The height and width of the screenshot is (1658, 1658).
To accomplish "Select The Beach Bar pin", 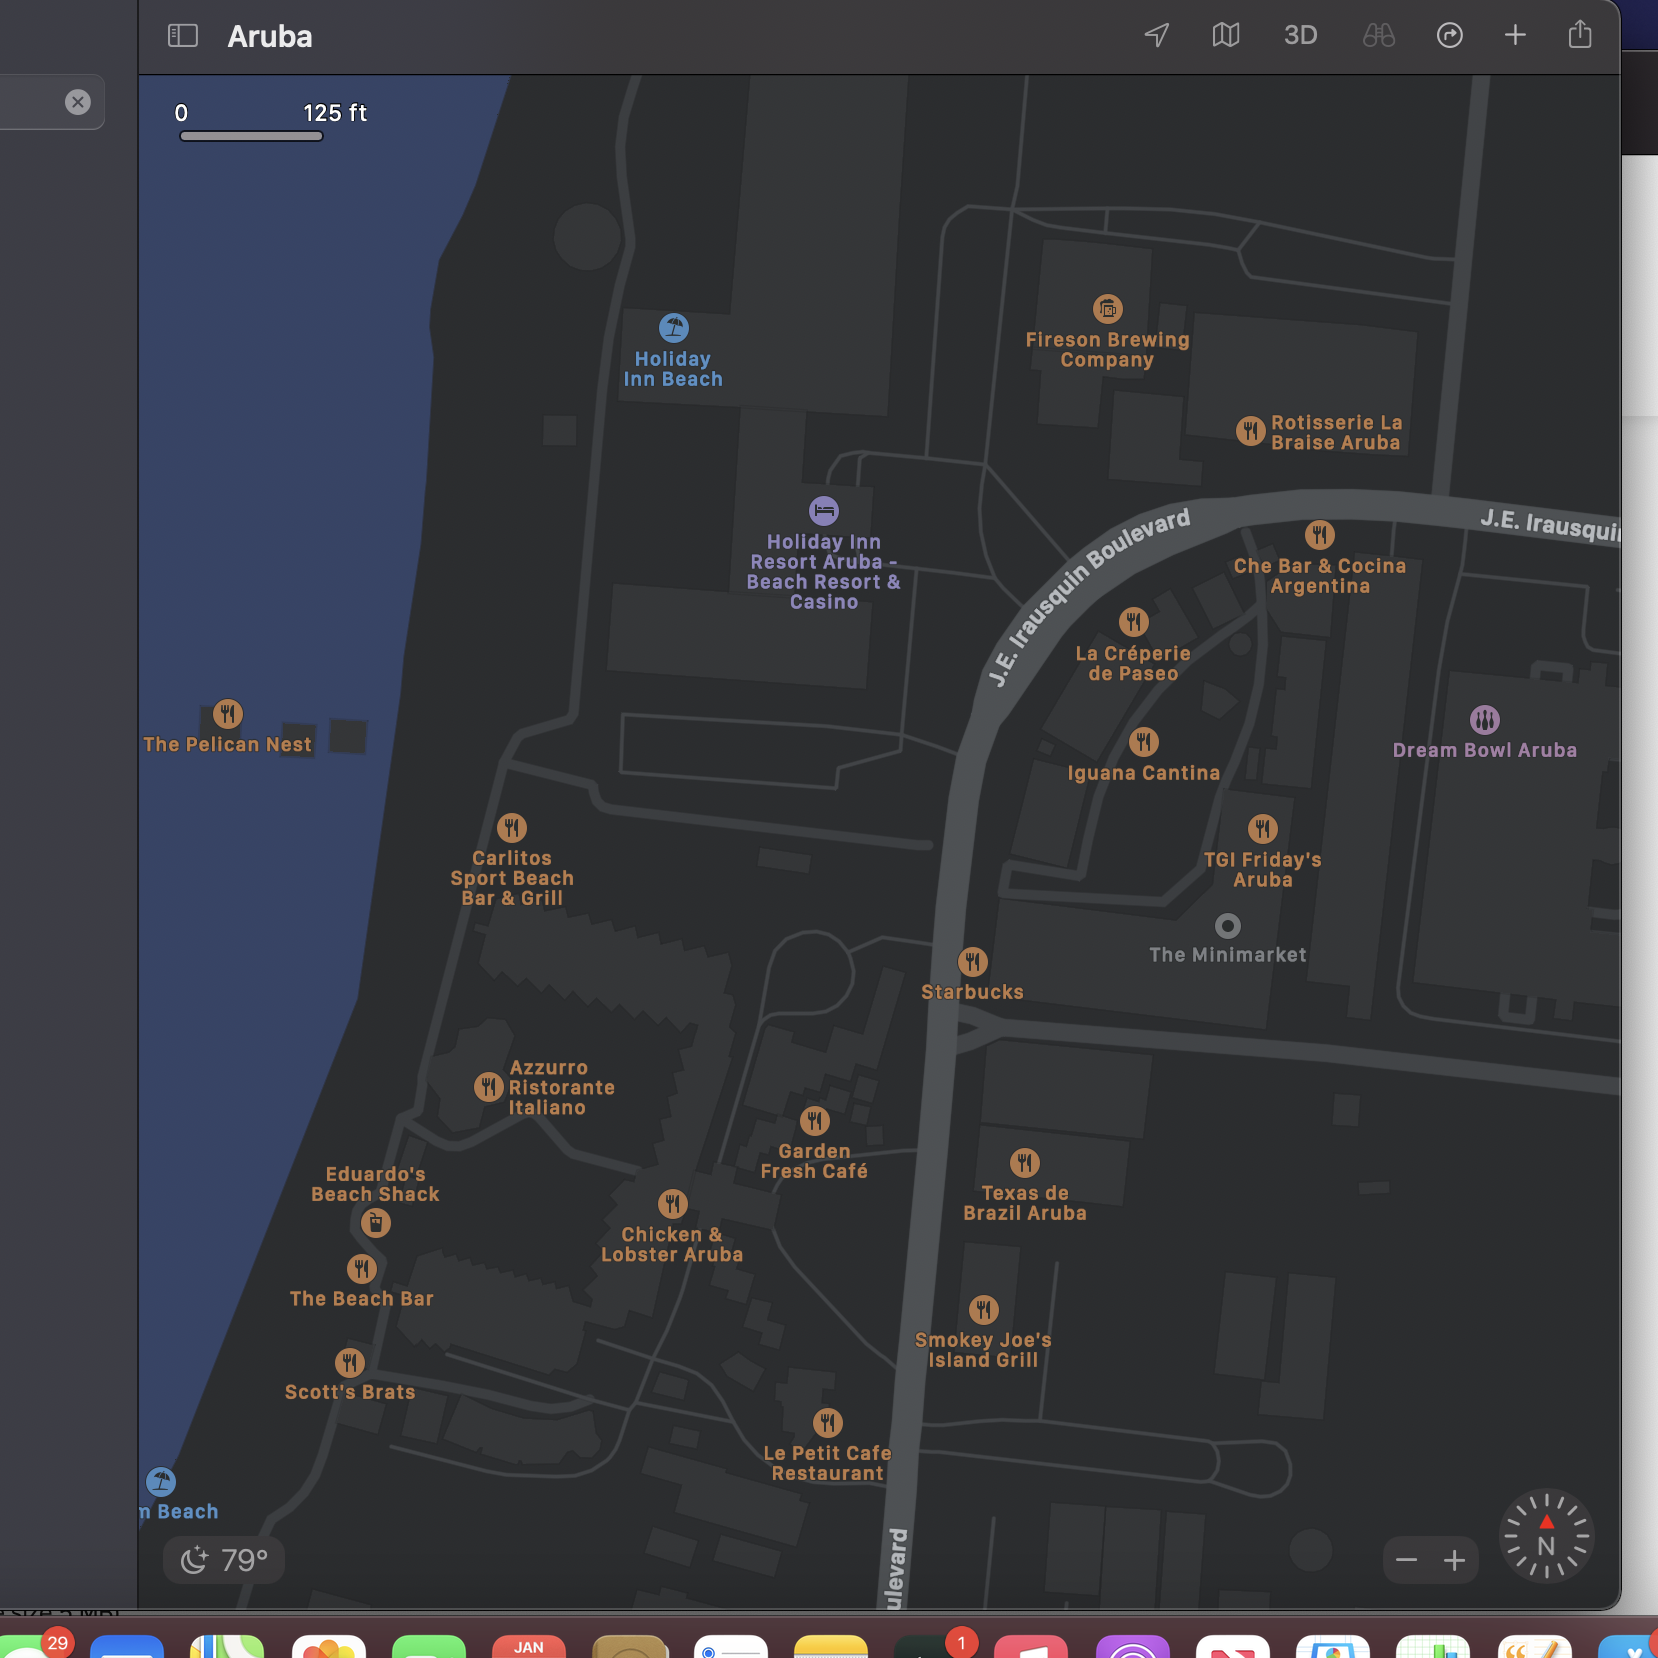I will (362, 1269).
